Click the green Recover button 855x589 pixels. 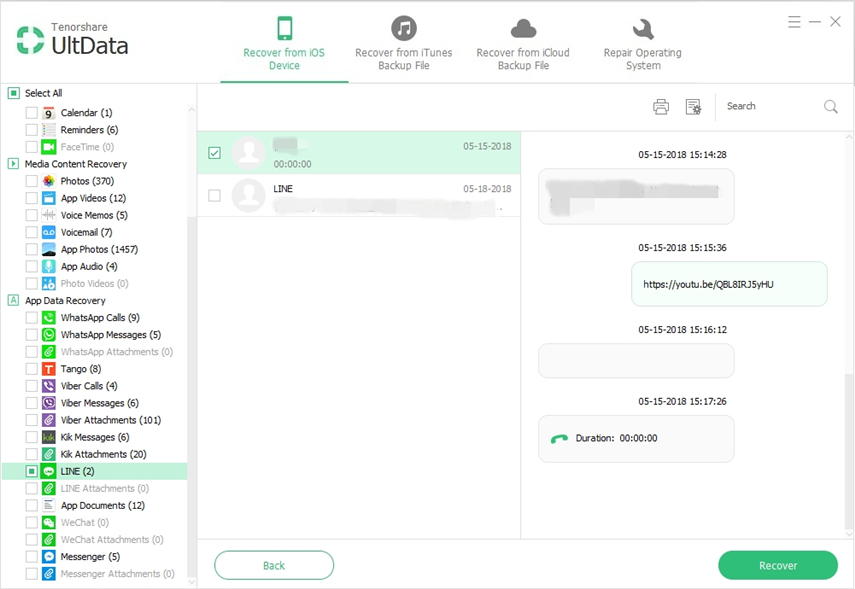[778, 565]
